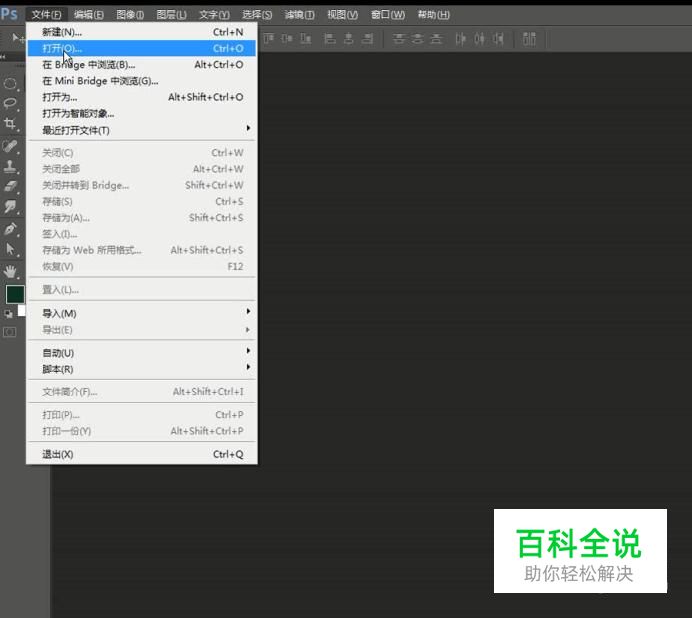Open the 帮助(H) menu
692x618 pixels.
[x=434, y=15]
